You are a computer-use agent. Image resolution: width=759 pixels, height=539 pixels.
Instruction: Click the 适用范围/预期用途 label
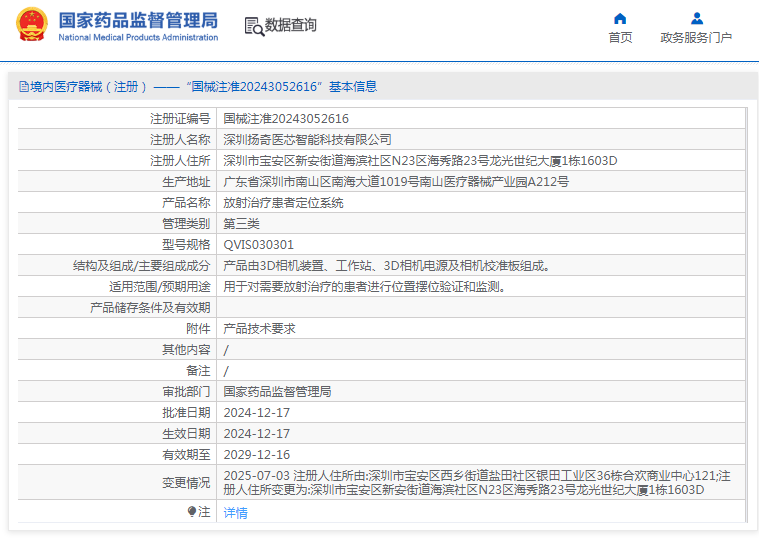(x=160, y=287)
